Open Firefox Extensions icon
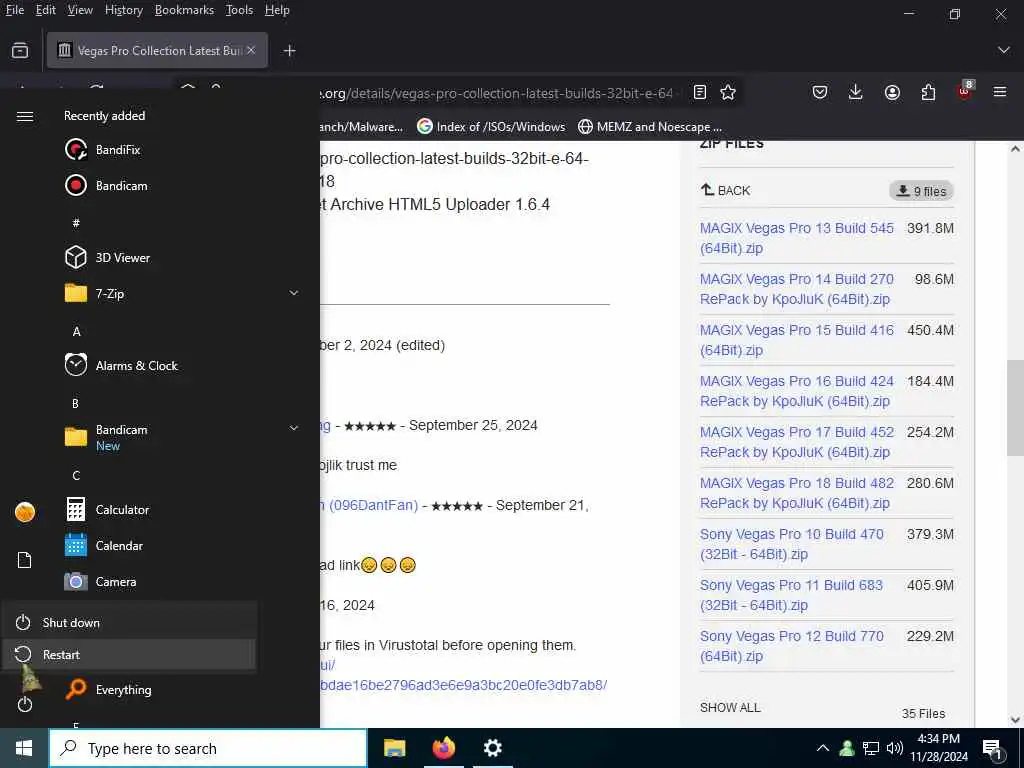Image resolution: width=1024 pixels, height=768 pixels. tap(928, 92)
